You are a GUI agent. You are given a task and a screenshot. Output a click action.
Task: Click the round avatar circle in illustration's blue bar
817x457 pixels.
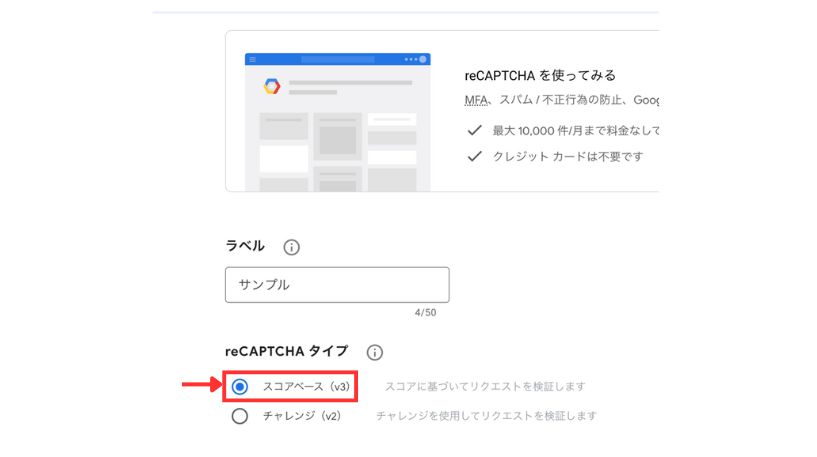tap(423, 59)
